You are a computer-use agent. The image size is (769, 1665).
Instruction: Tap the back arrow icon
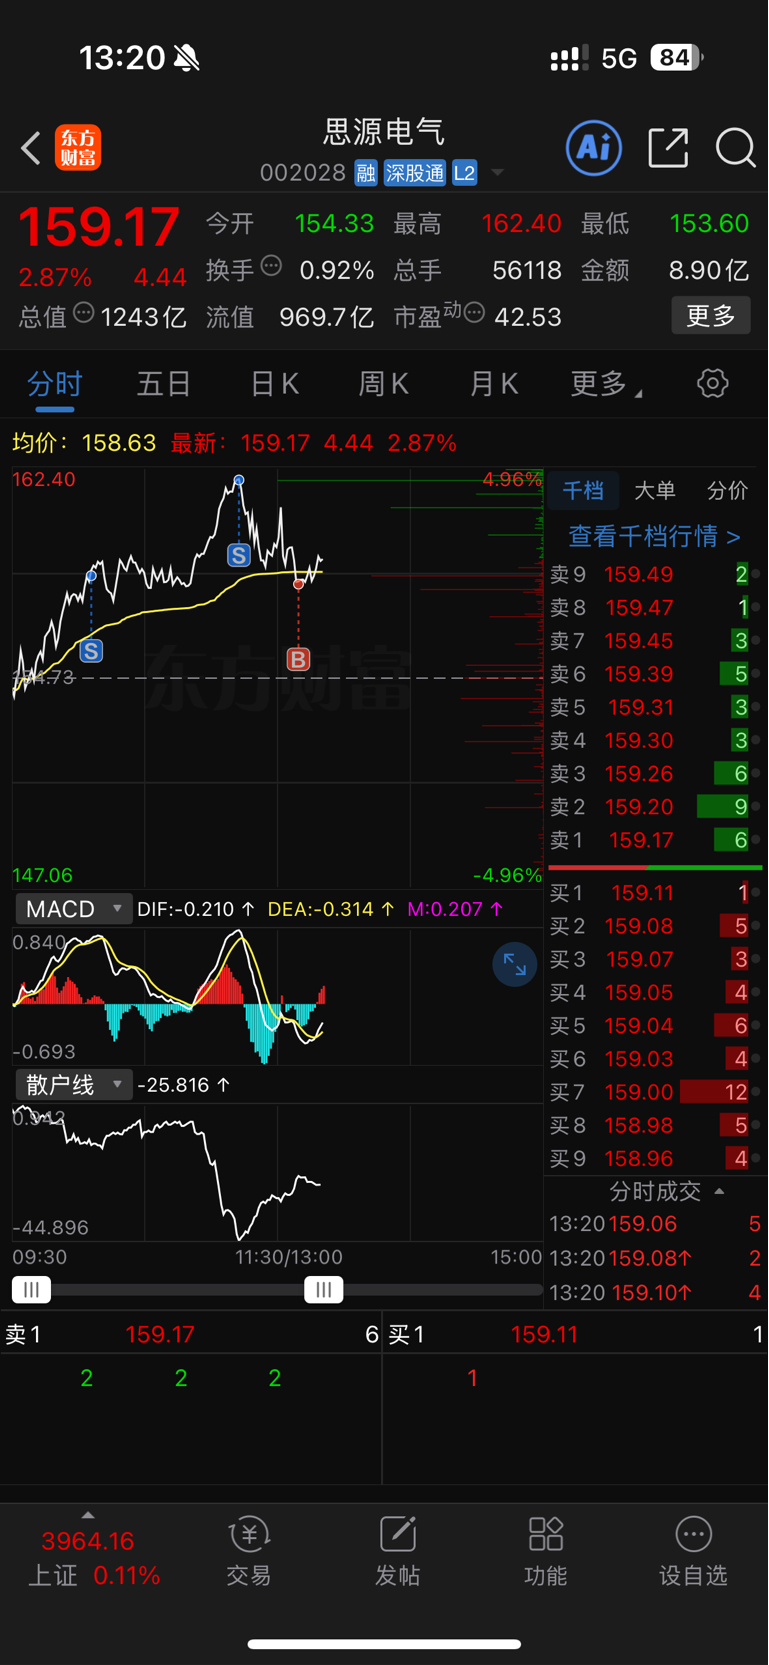tap(31, 148)
